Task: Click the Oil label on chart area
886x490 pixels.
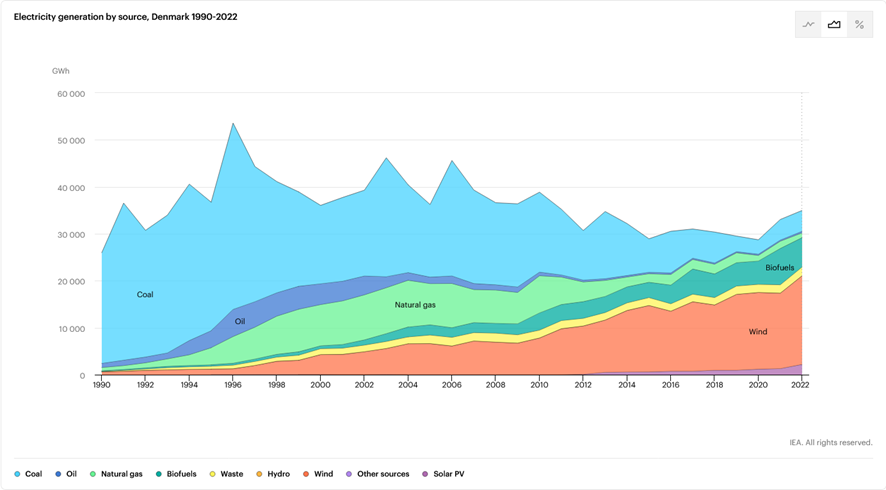Action: (240, 321)
